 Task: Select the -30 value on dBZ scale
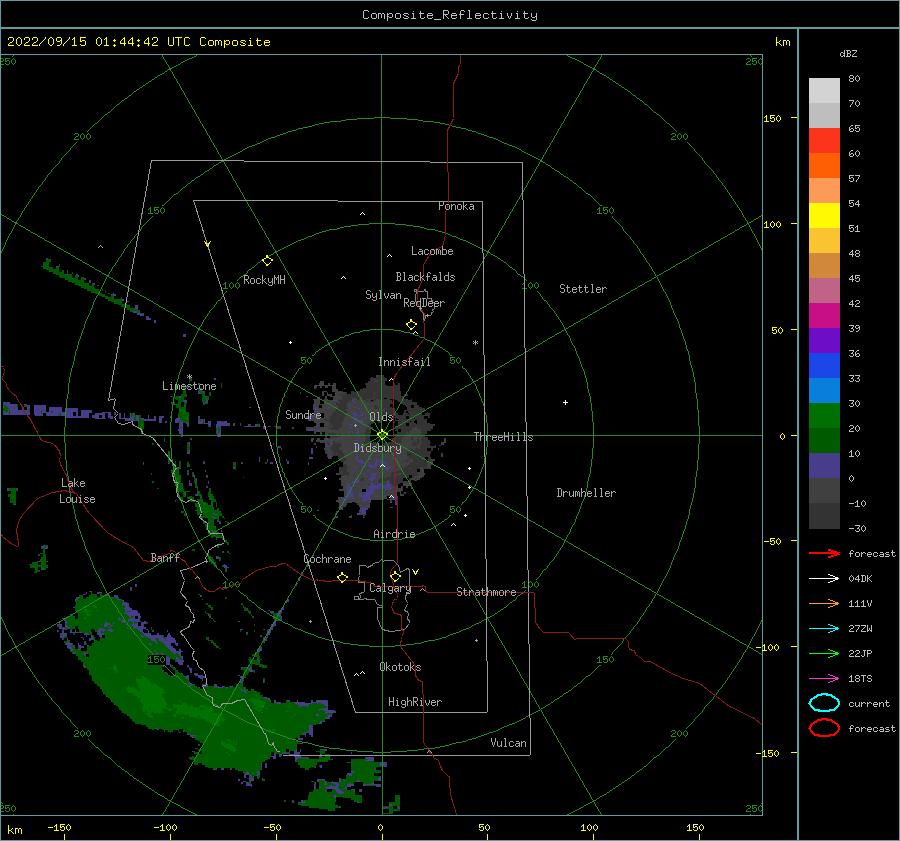click(x=857, y=528)
